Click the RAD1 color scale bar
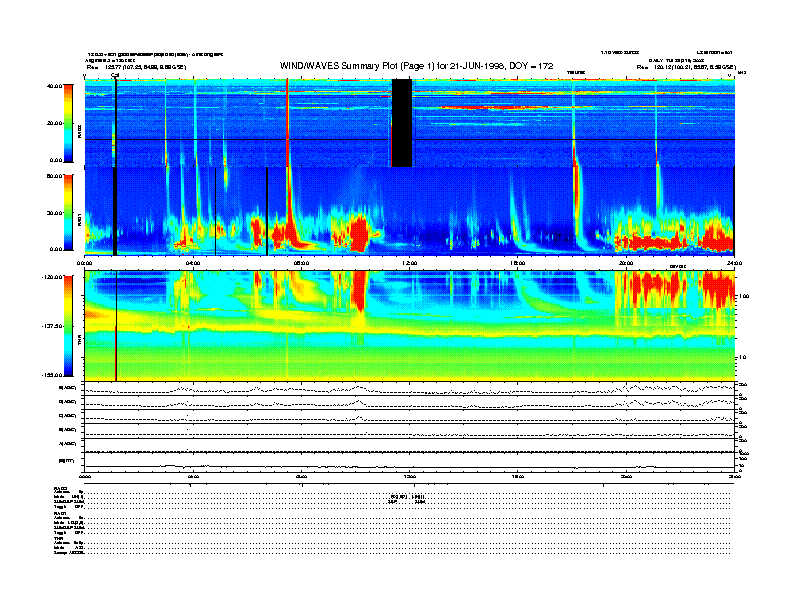This screenshot has width=792, height=612. [x=68, y=212]
